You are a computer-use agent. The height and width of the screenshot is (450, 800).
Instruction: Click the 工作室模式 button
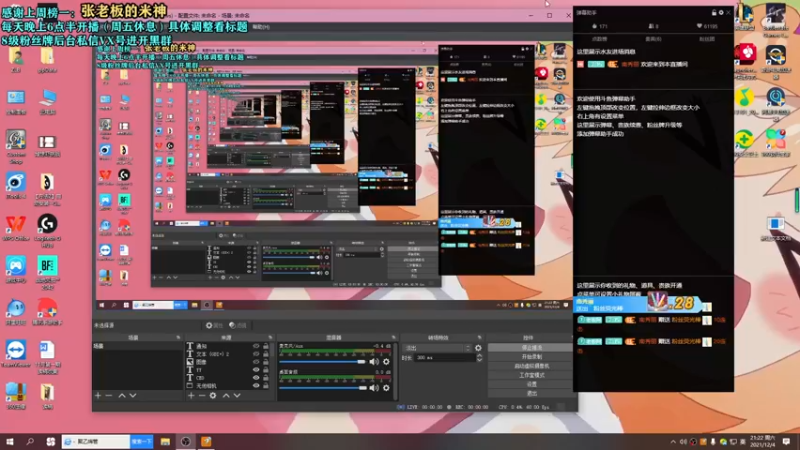(531, 375)
